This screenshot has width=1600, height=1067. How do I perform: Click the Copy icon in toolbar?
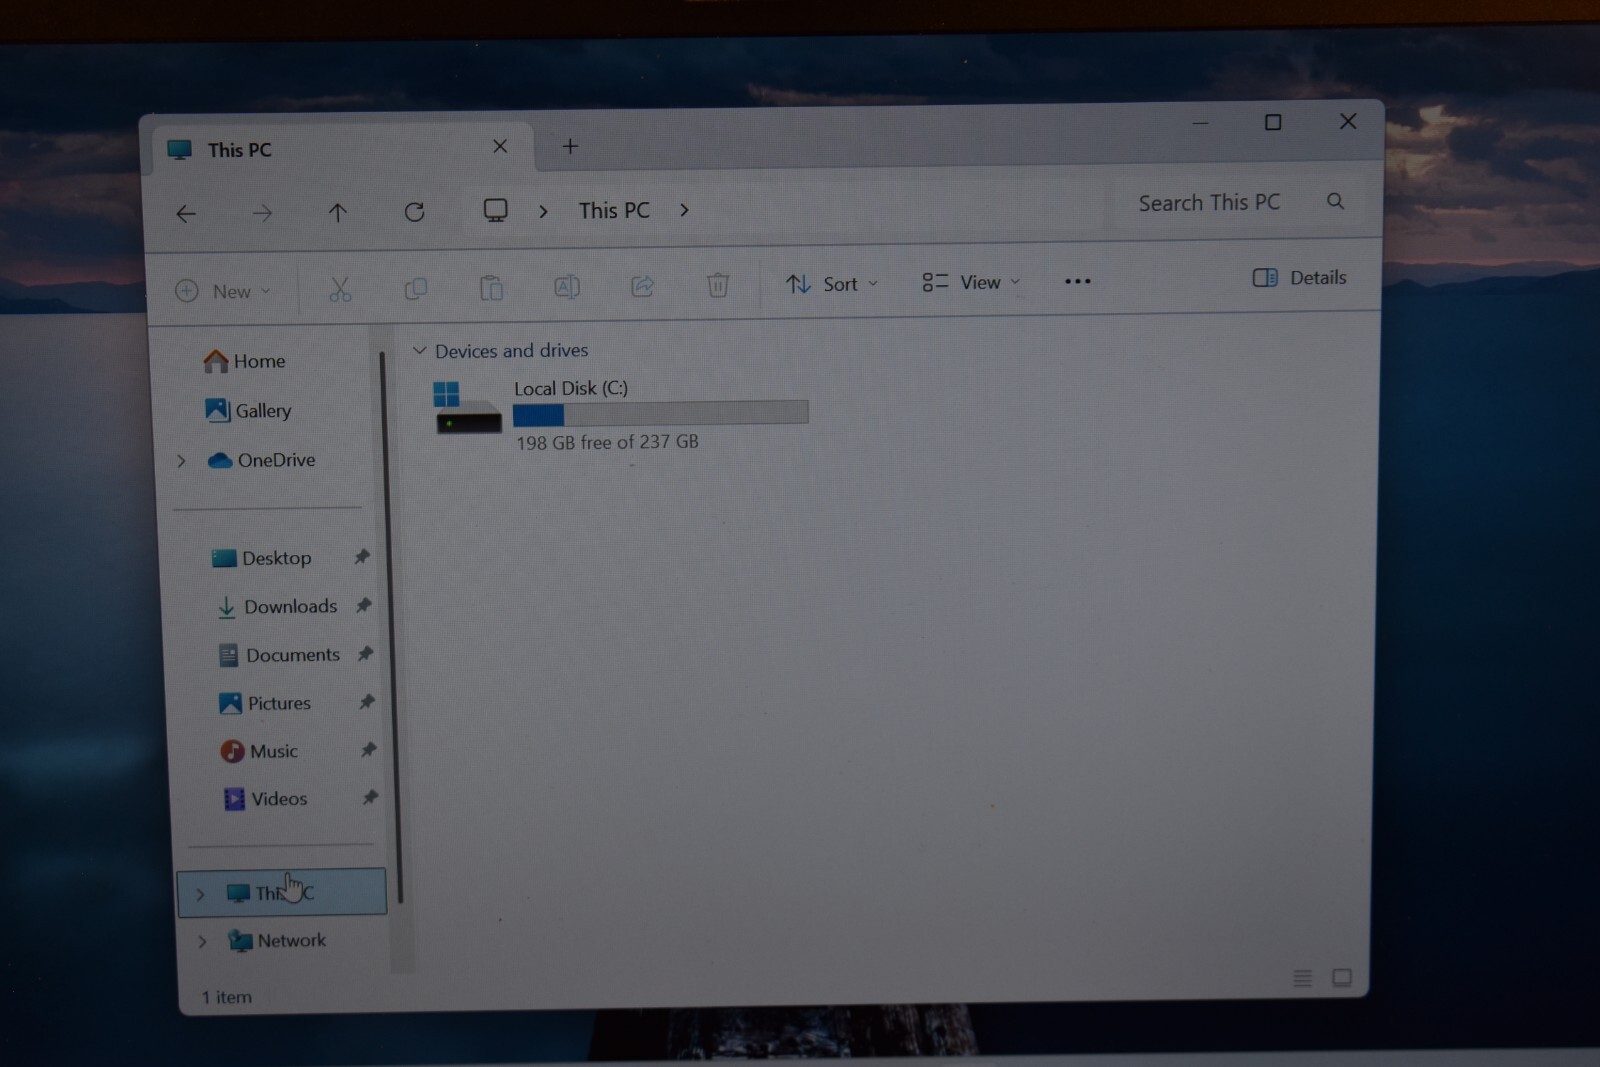tap(416, 289)
